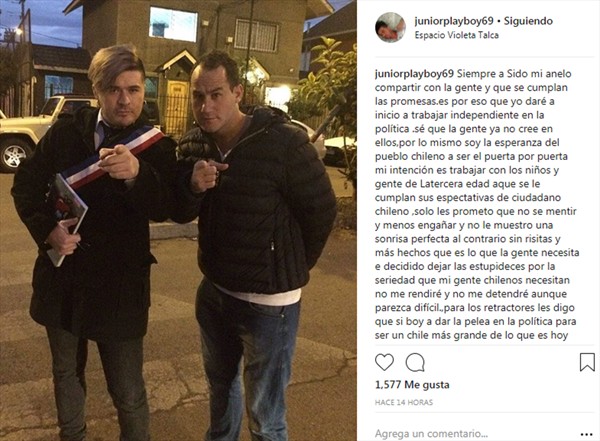
Task: View the 1,577 Me gusta likes list
Action: (x=412, y=384)
